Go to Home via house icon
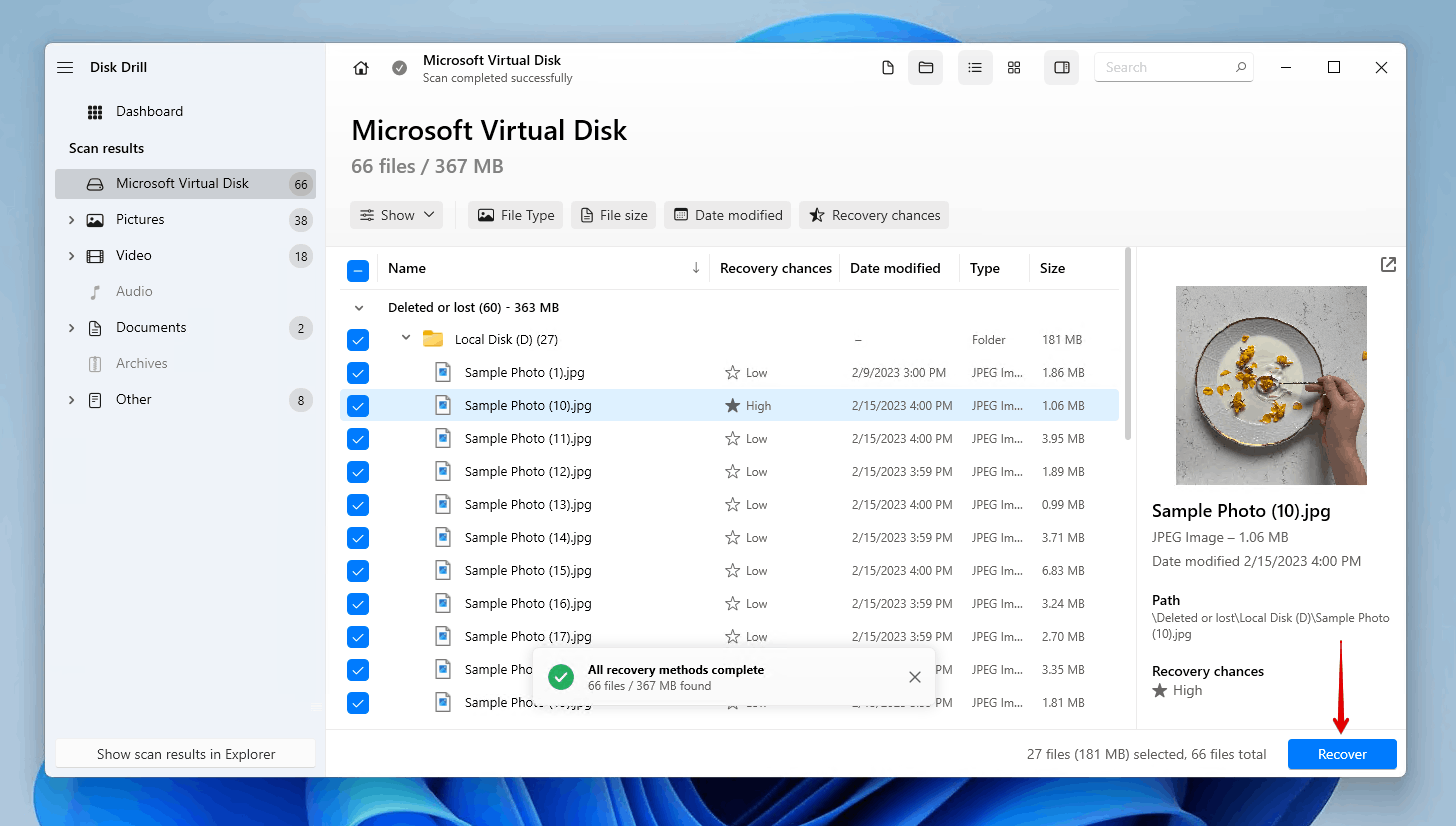 click(x=361, y=68)
